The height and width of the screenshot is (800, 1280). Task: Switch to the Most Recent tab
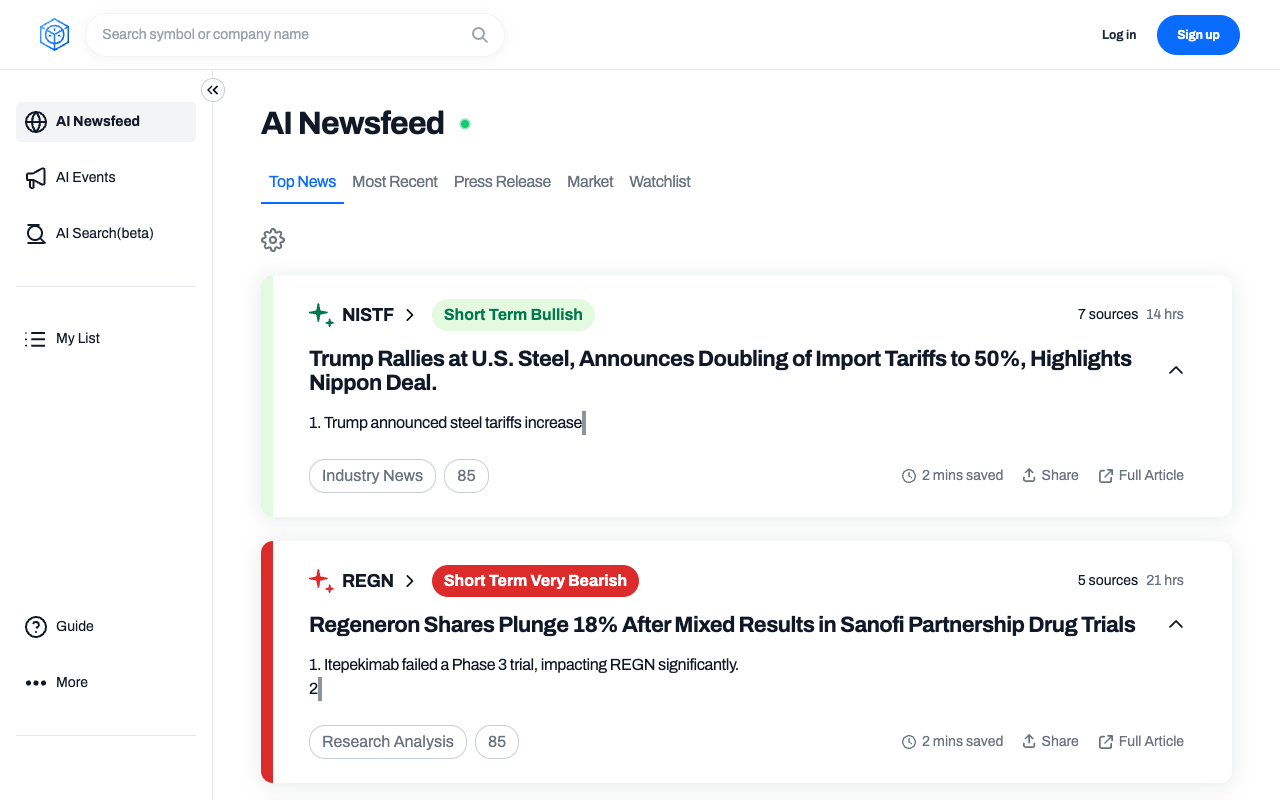coord(395,182)
